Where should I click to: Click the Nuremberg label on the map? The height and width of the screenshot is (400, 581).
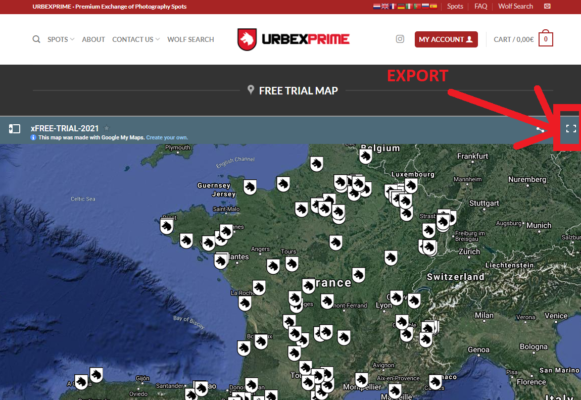tap(527, 180)
